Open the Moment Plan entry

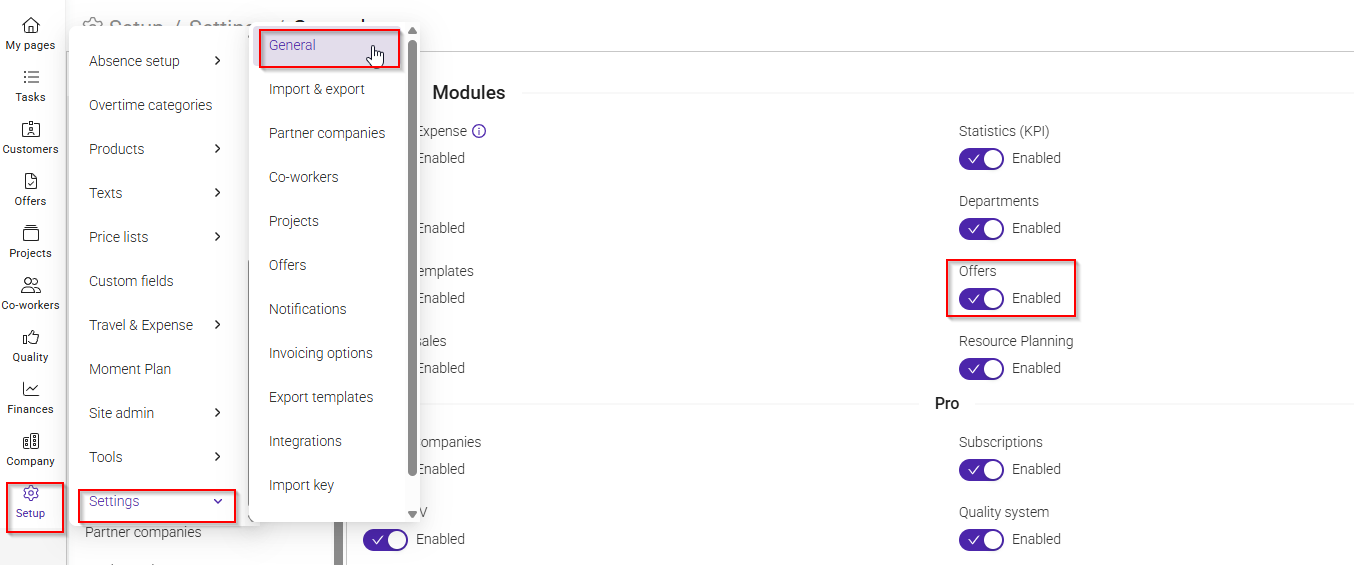click(x=130, y=369)
